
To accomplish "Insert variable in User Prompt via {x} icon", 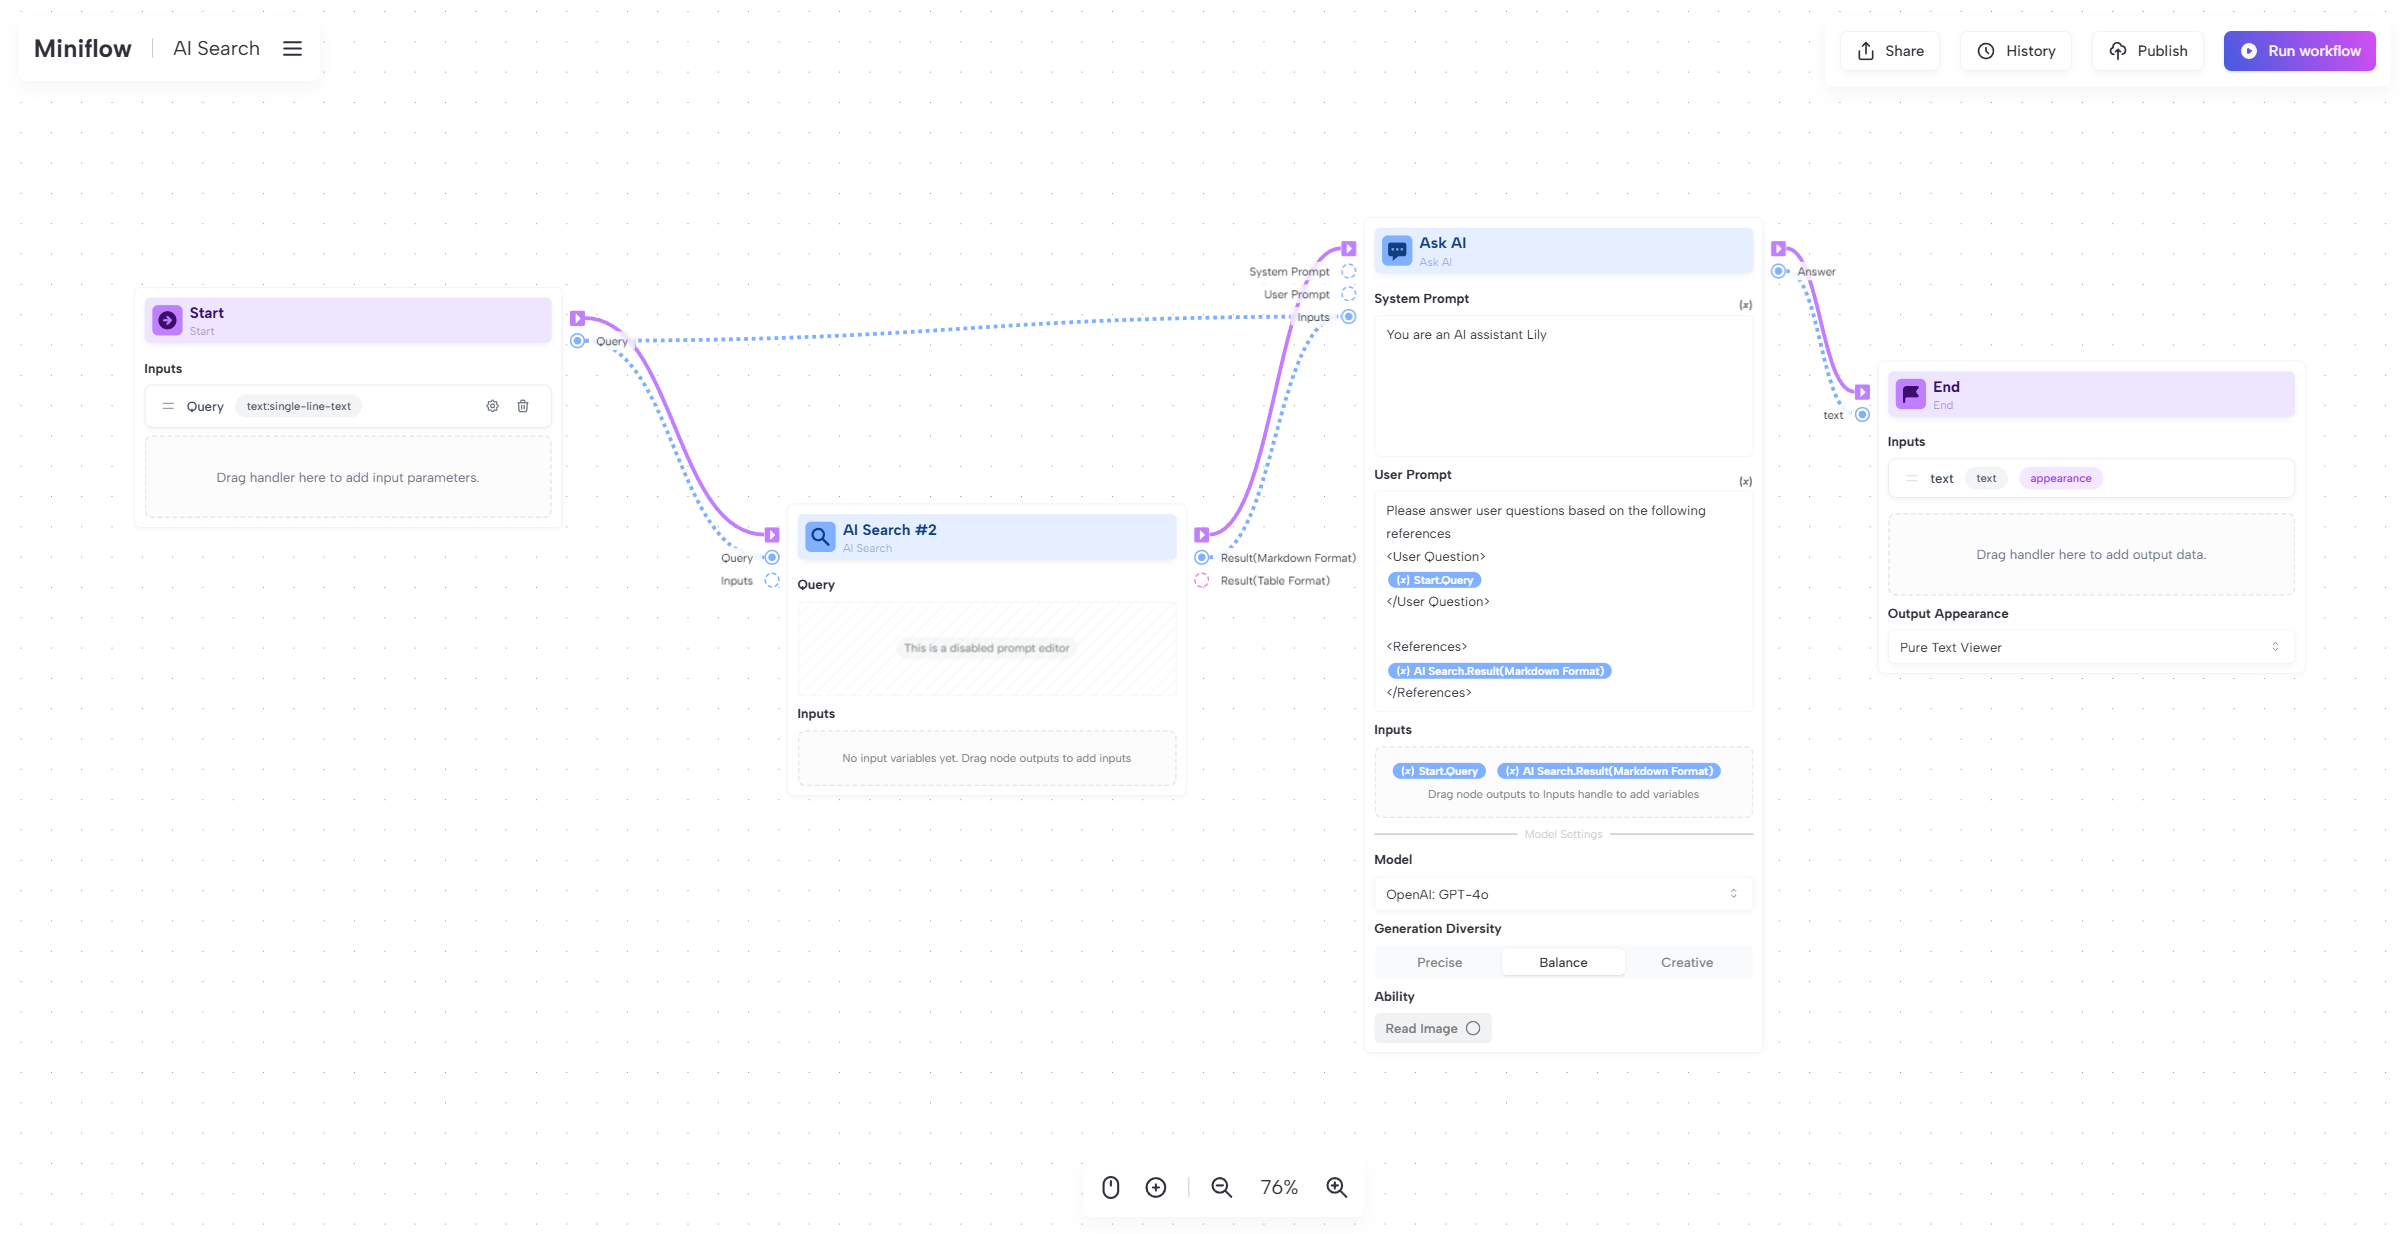I will 1745,481.
